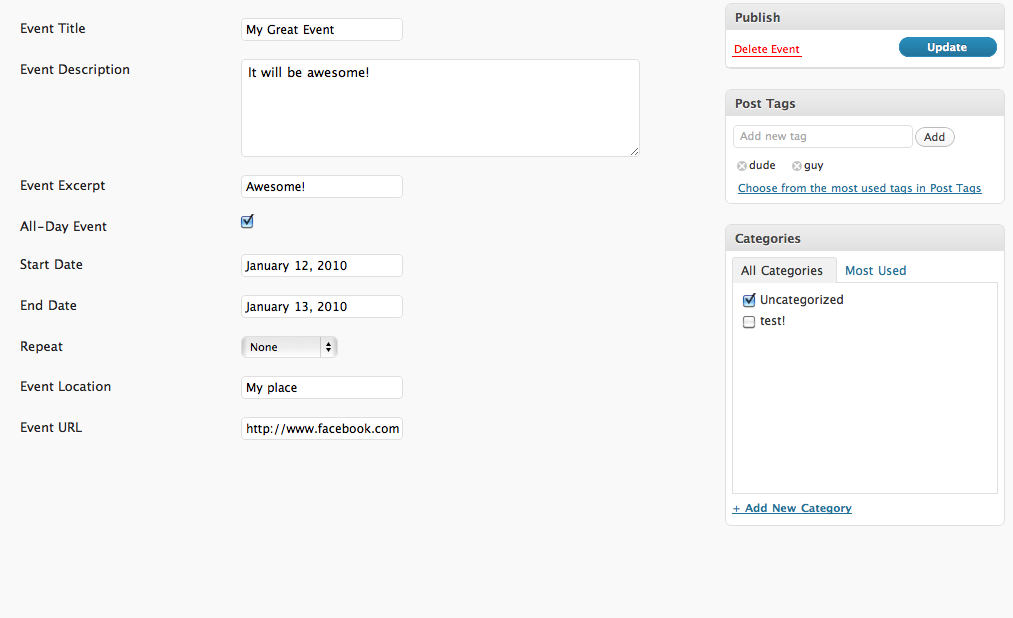1013x618 pixels.
Task: Click the Delete Event link
Action: [767, 50]
